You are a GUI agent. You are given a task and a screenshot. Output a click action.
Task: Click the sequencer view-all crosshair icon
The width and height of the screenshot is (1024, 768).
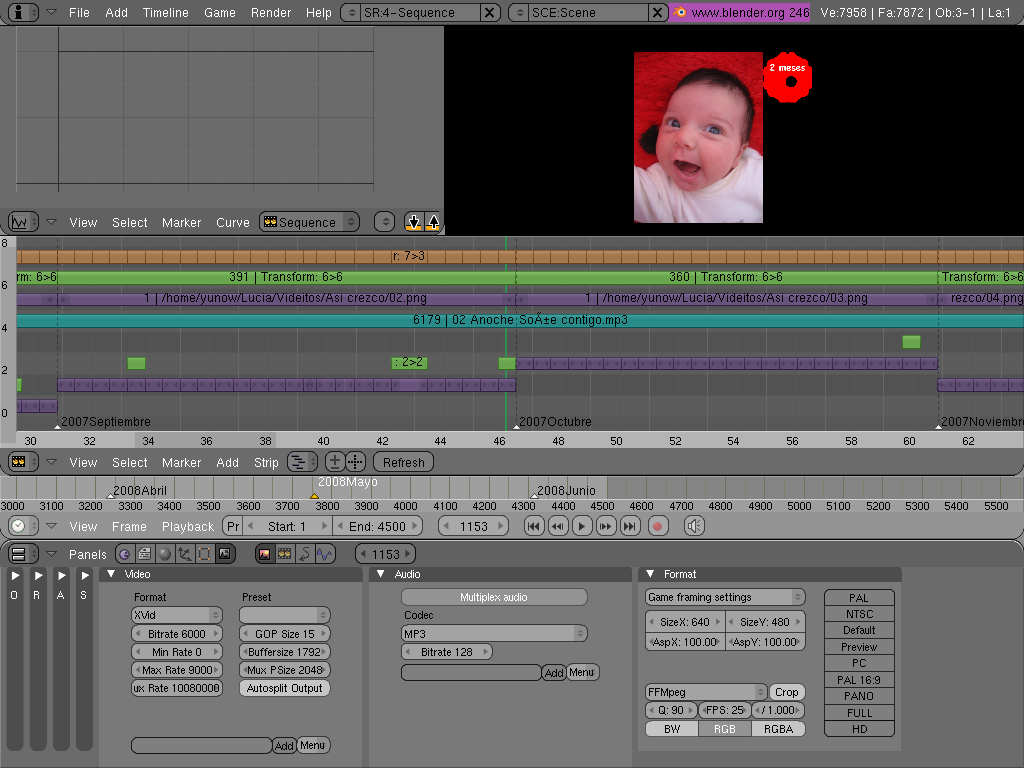(x=355, y=462)
